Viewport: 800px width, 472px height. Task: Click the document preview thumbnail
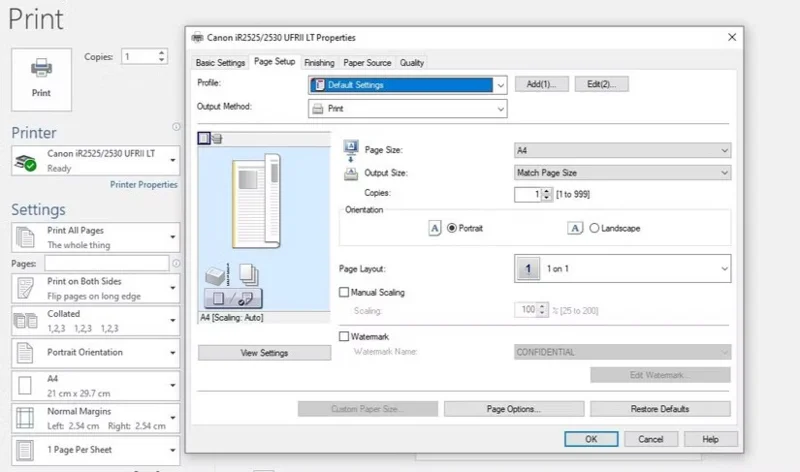pos(257,201)
